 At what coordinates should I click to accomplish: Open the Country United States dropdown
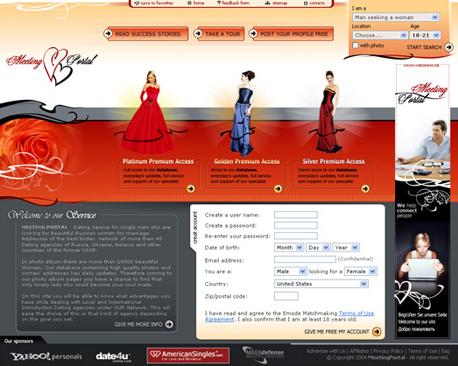321,284
